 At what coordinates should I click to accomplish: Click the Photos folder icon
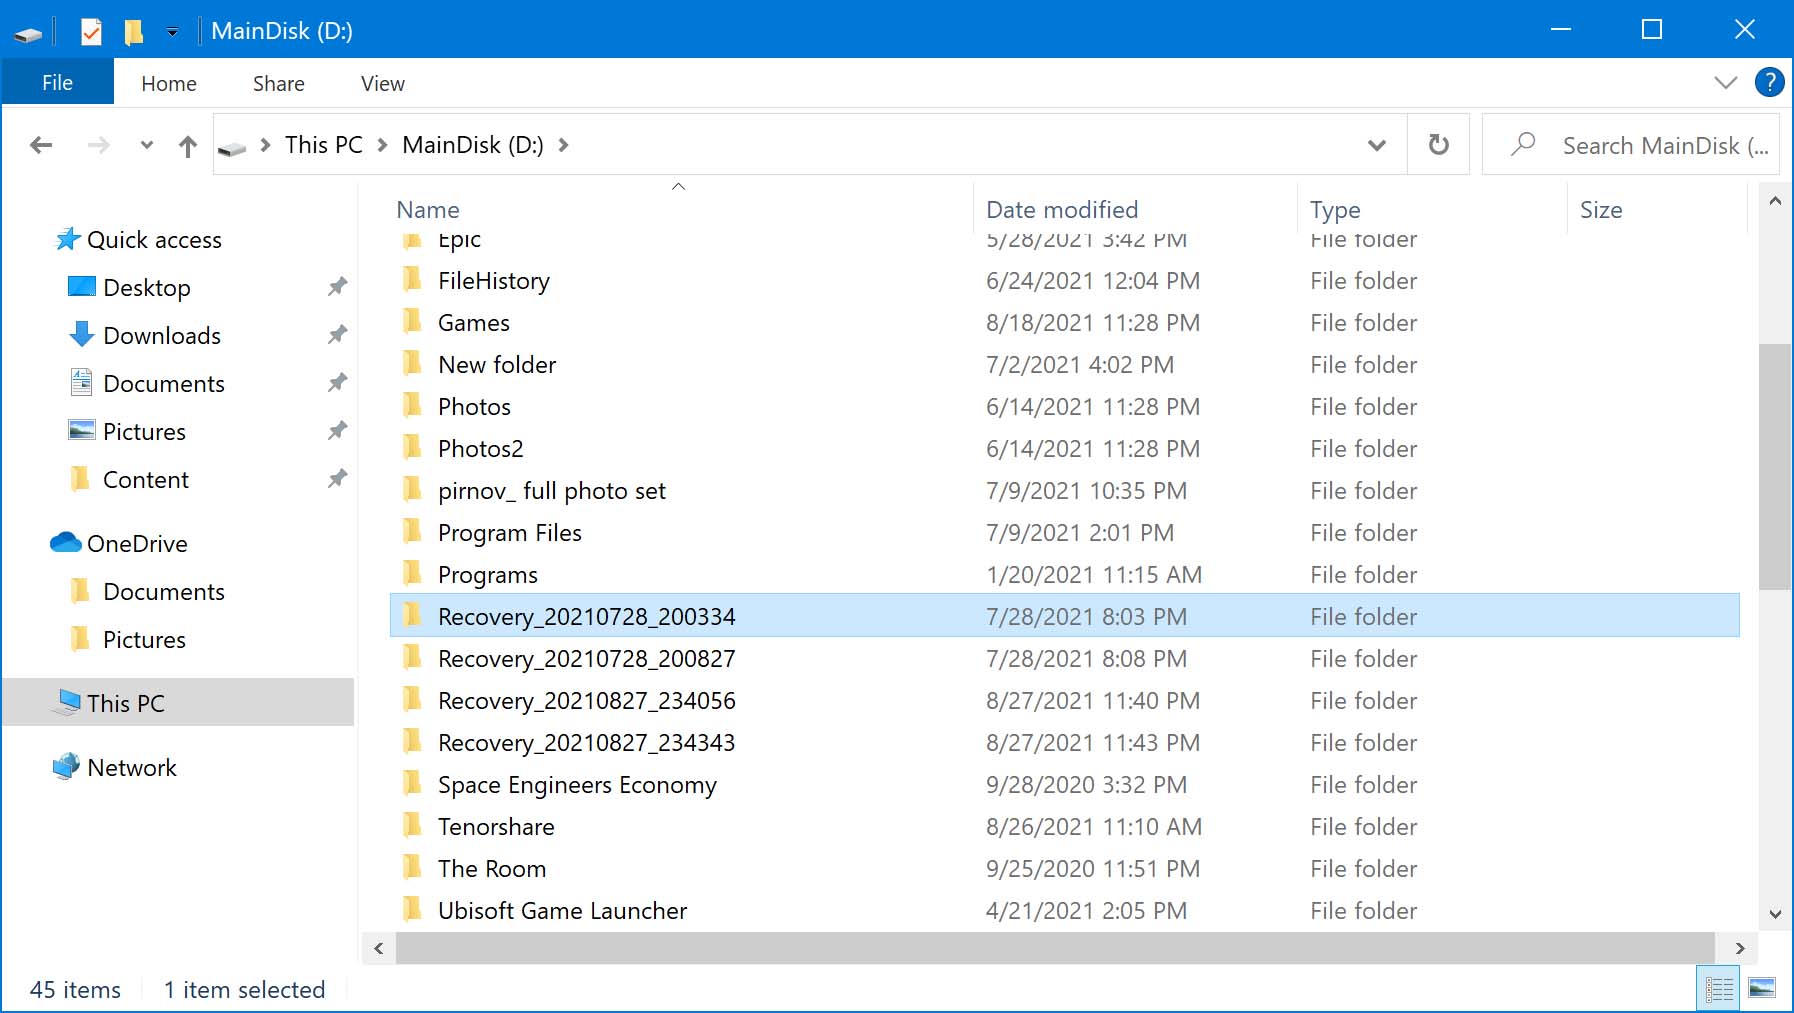tap(412, 405)
